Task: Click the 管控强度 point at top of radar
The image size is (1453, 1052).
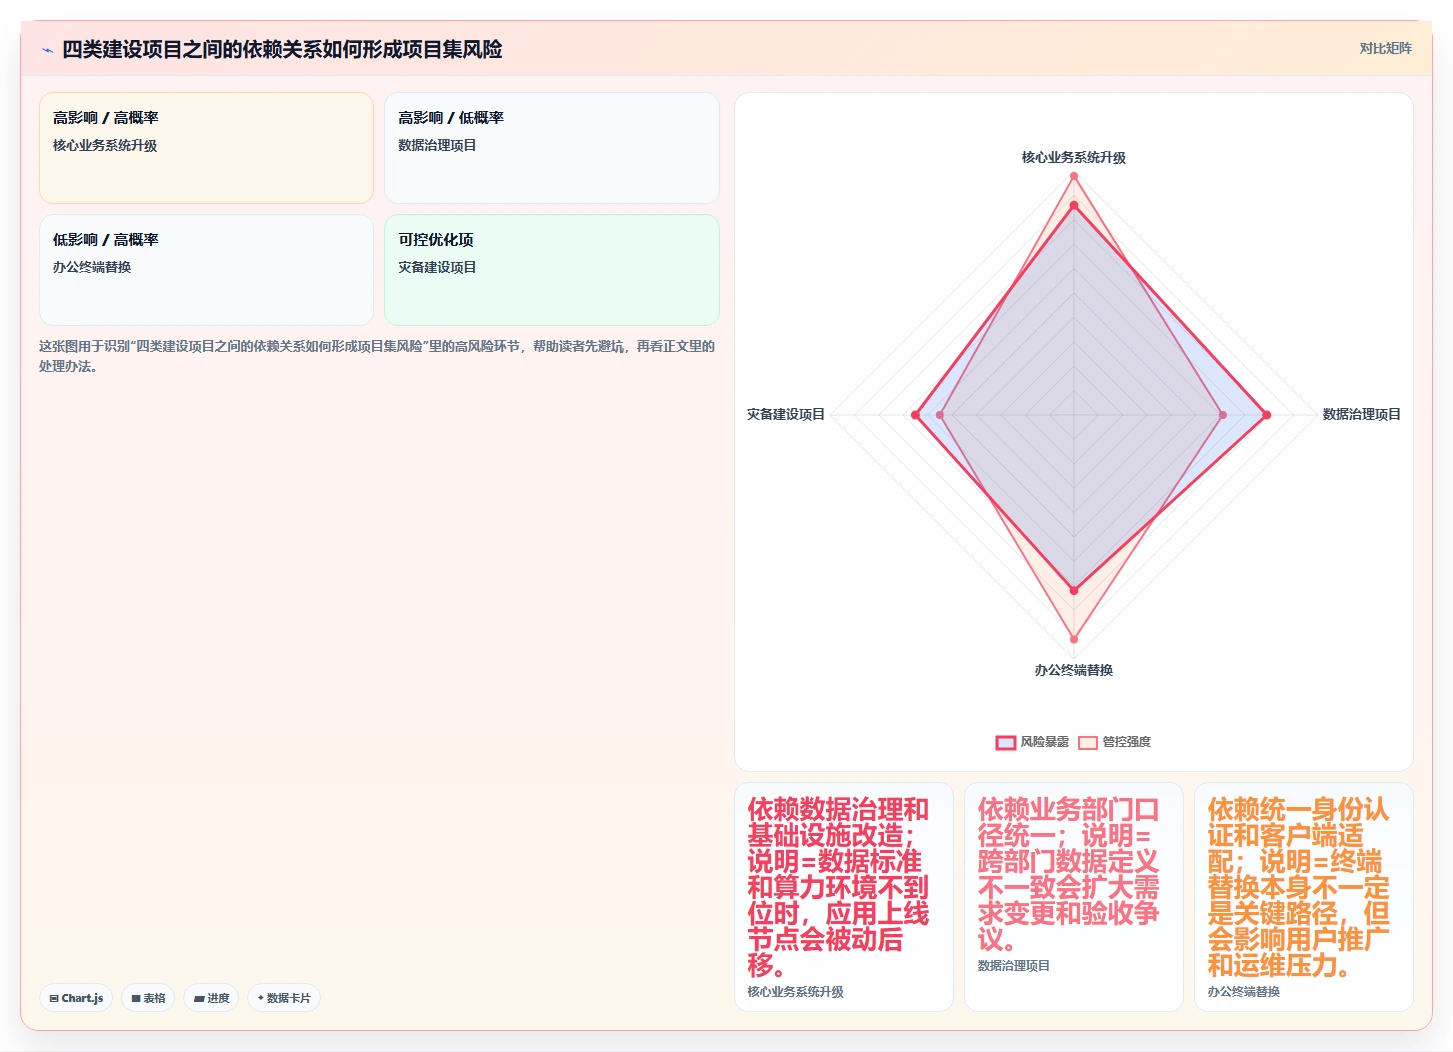Action: click(x=1074, y=176)
